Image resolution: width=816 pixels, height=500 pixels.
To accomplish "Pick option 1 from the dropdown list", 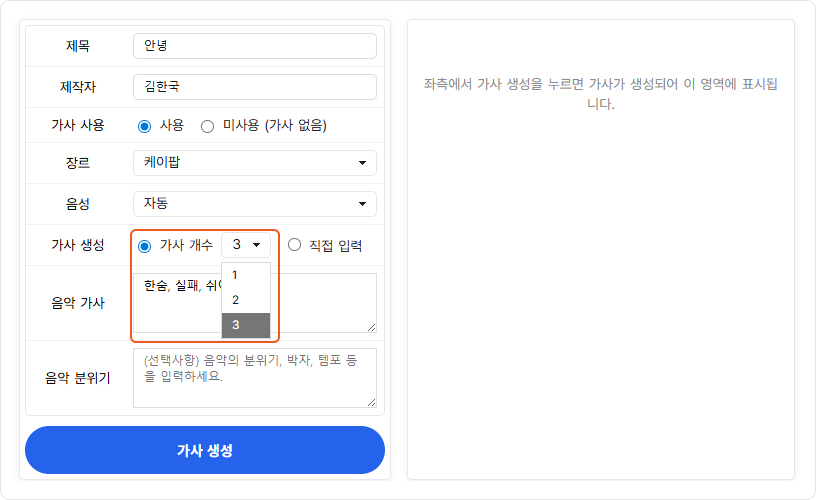I will (x=245, y=275).
